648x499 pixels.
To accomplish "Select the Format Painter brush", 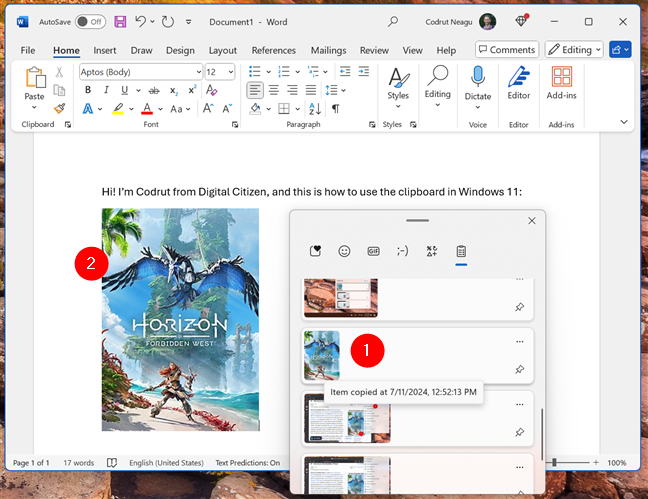I will 59,109.
